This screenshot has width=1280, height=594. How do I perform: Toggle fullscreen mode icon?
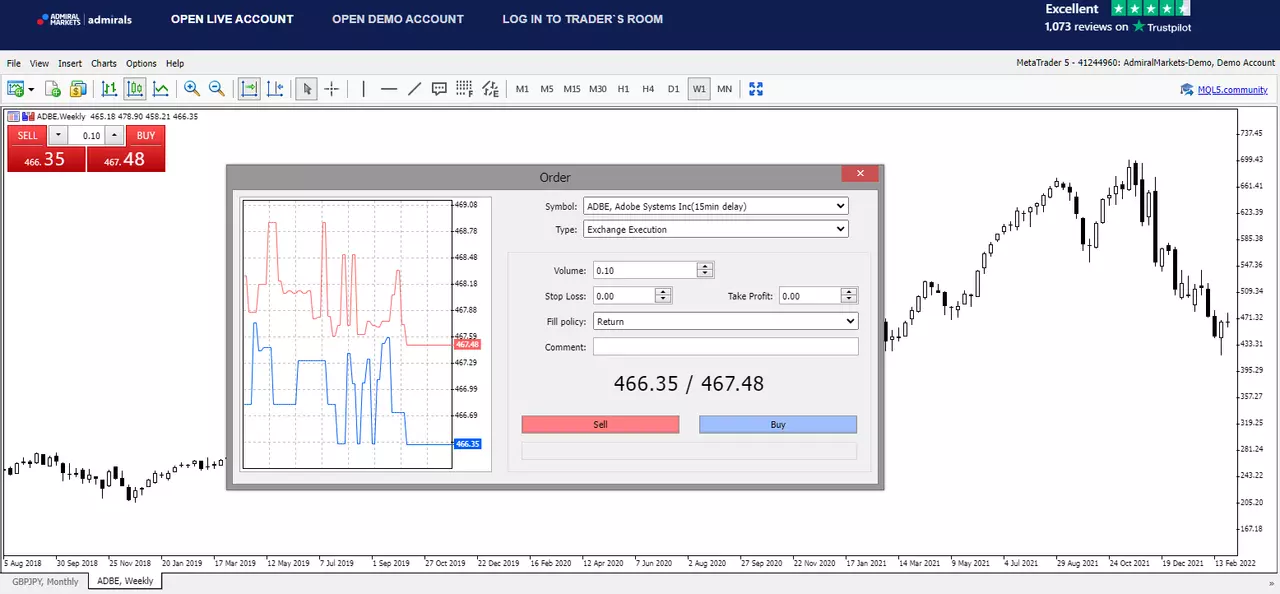pos(756,89)
